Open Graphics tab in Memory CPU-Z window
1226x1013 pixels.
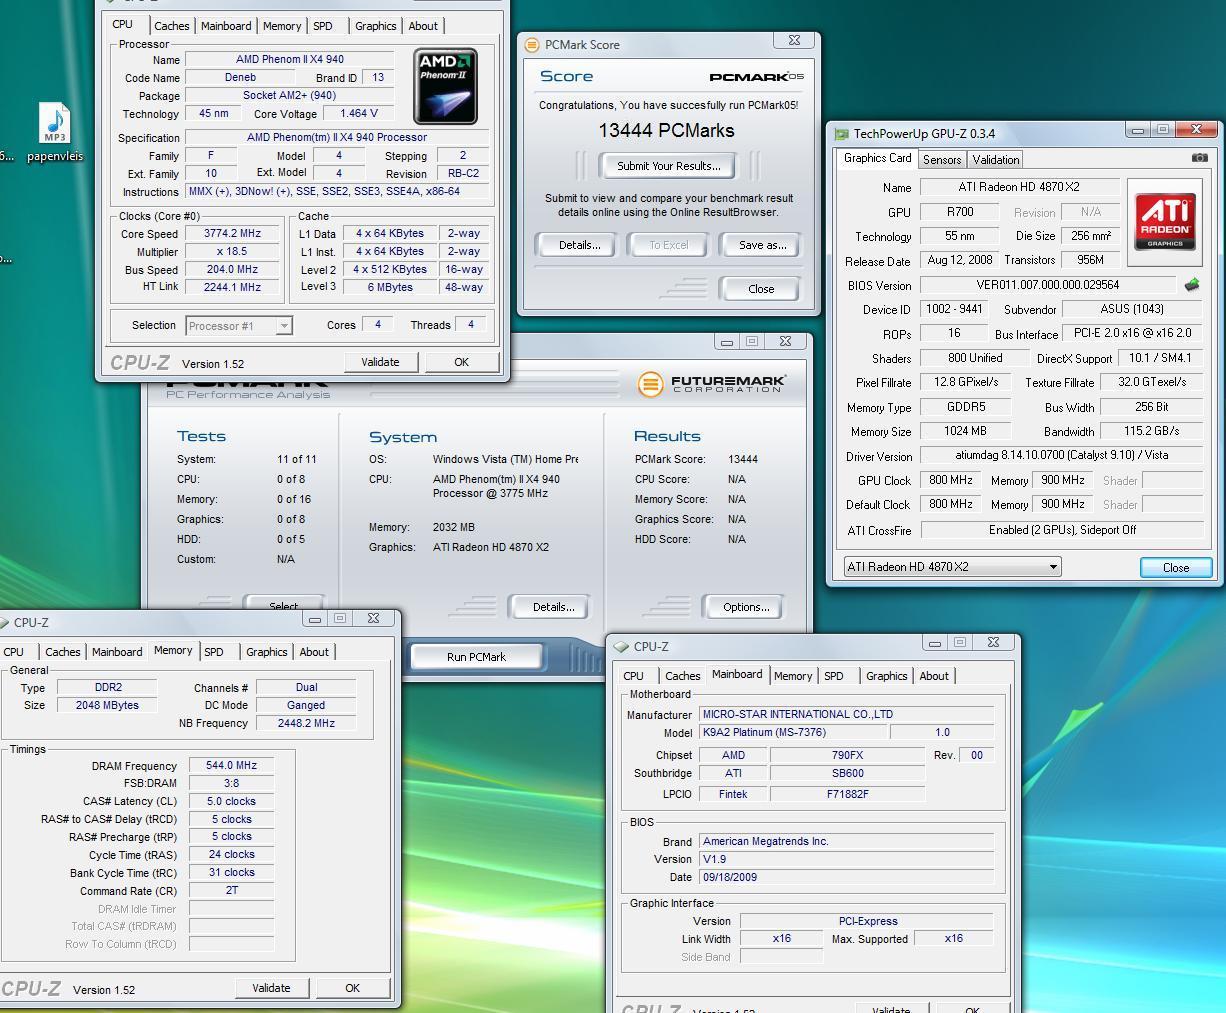(x=267, y=652)
